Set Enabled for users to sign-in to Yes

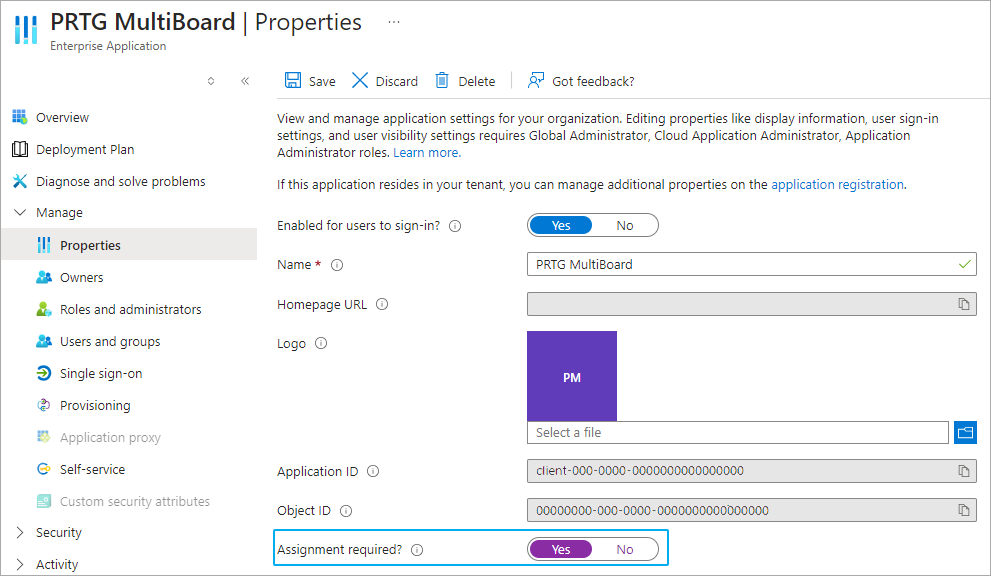coord(561,226)
